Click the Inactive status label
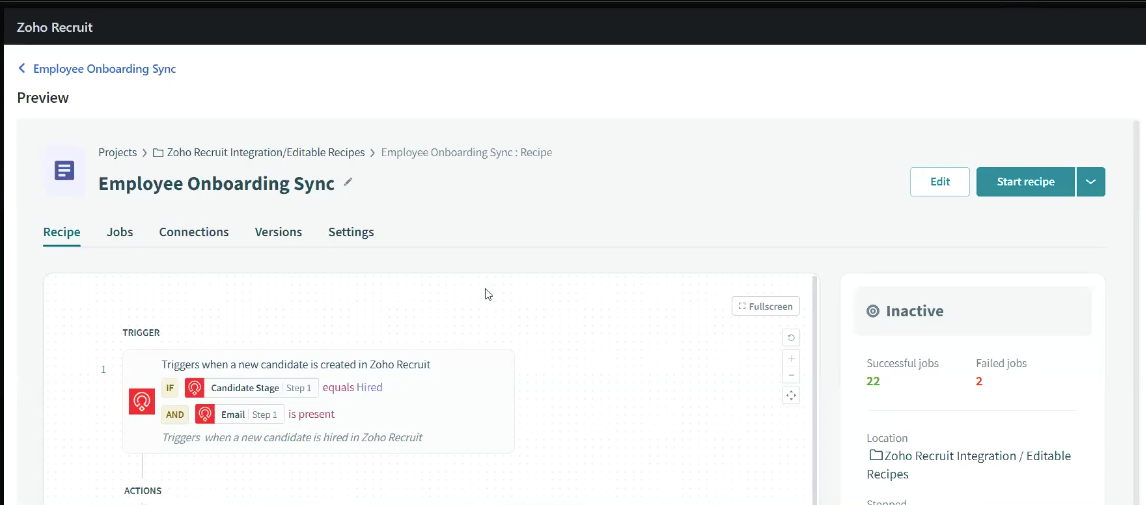Viewport: 1146px width, 505px height. point(914,311)
